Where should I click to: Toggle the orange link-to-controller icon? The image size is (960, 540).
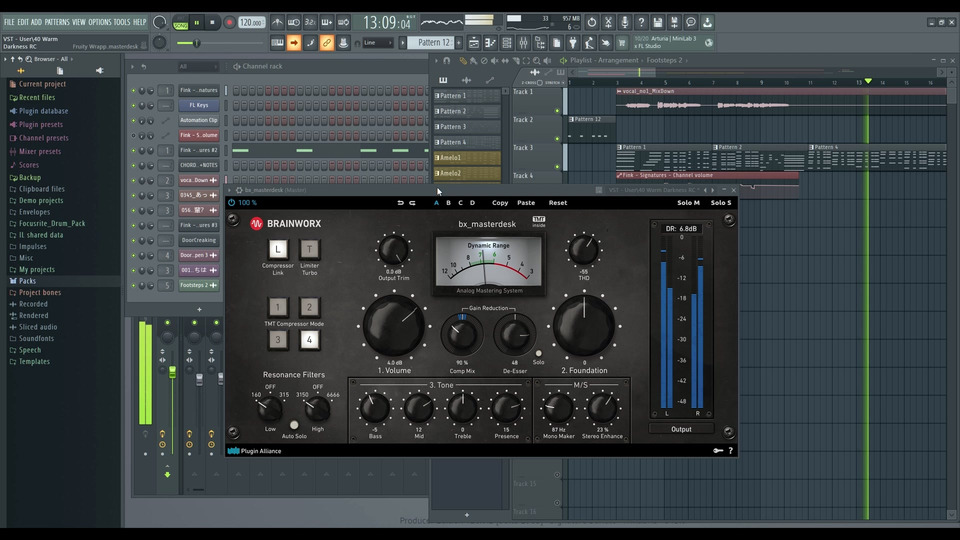[327, 43]
